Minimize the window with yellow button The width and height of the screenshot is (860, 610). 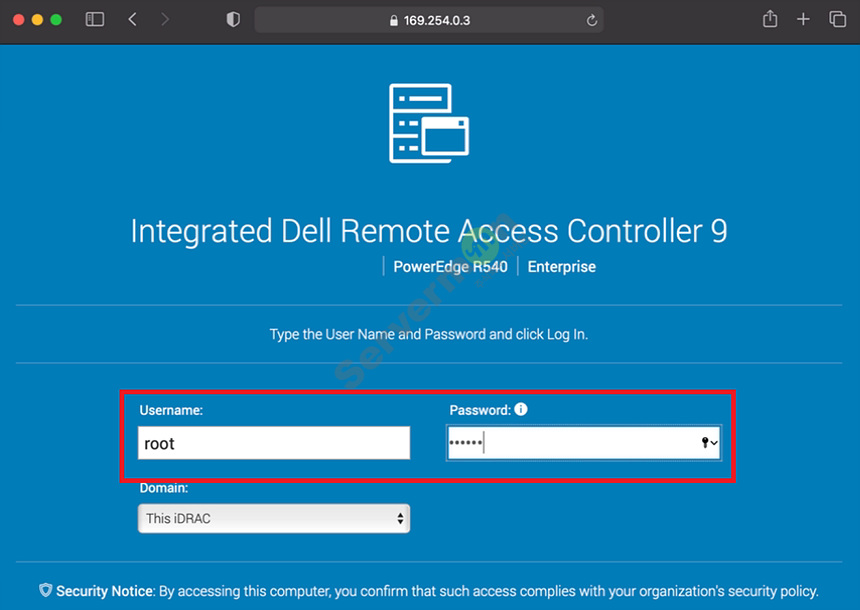(37, 20)
